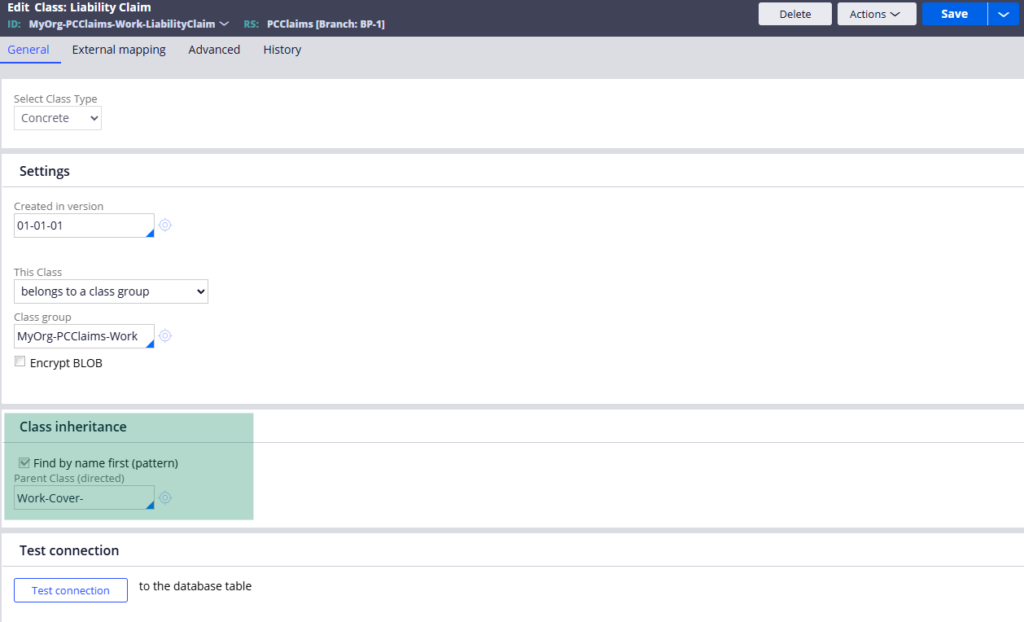Click the 'Edit Class: Liability Claim' title
This screenshot has height=622, width=1024.
79,7
